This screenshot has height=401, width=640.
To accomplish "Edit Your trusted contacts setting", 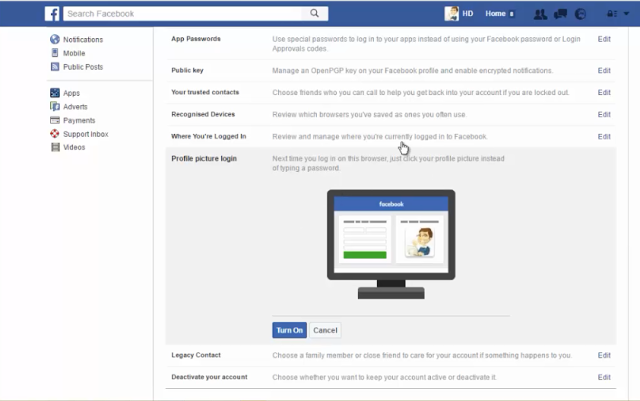I will point(604,93).
